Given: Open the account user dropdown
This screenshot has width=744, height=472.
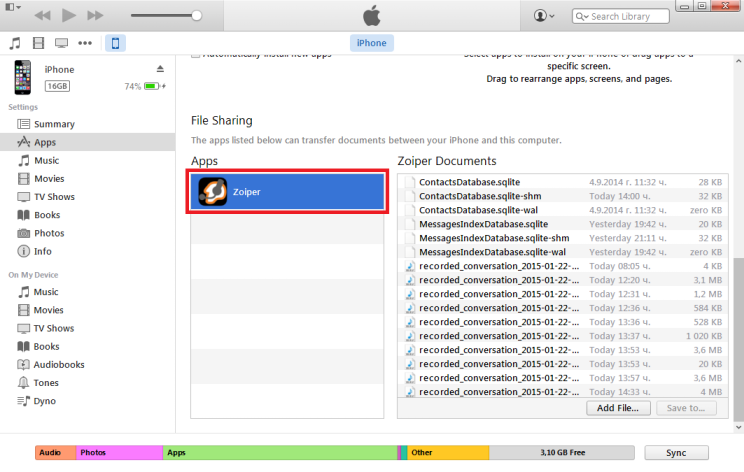Looking at the screenshot, I should pos(544,16).
